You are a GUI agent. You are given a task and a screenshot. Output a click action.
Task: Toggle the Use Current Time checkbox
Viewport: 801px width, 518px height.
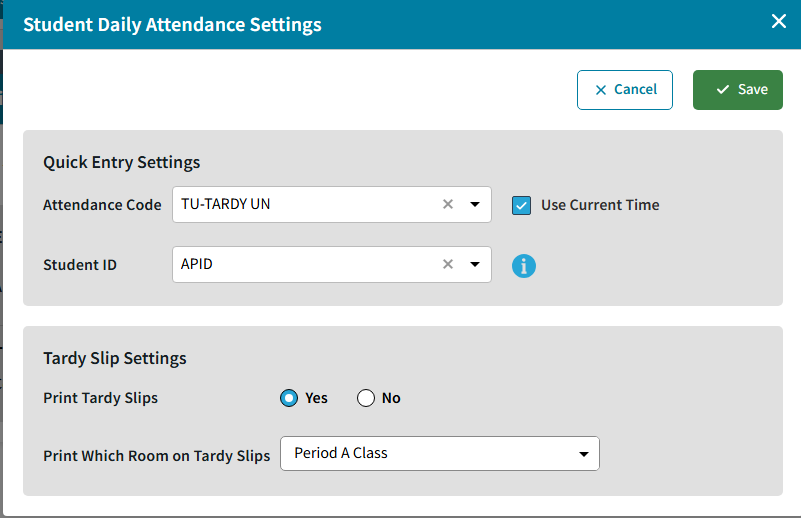[521, 205]
